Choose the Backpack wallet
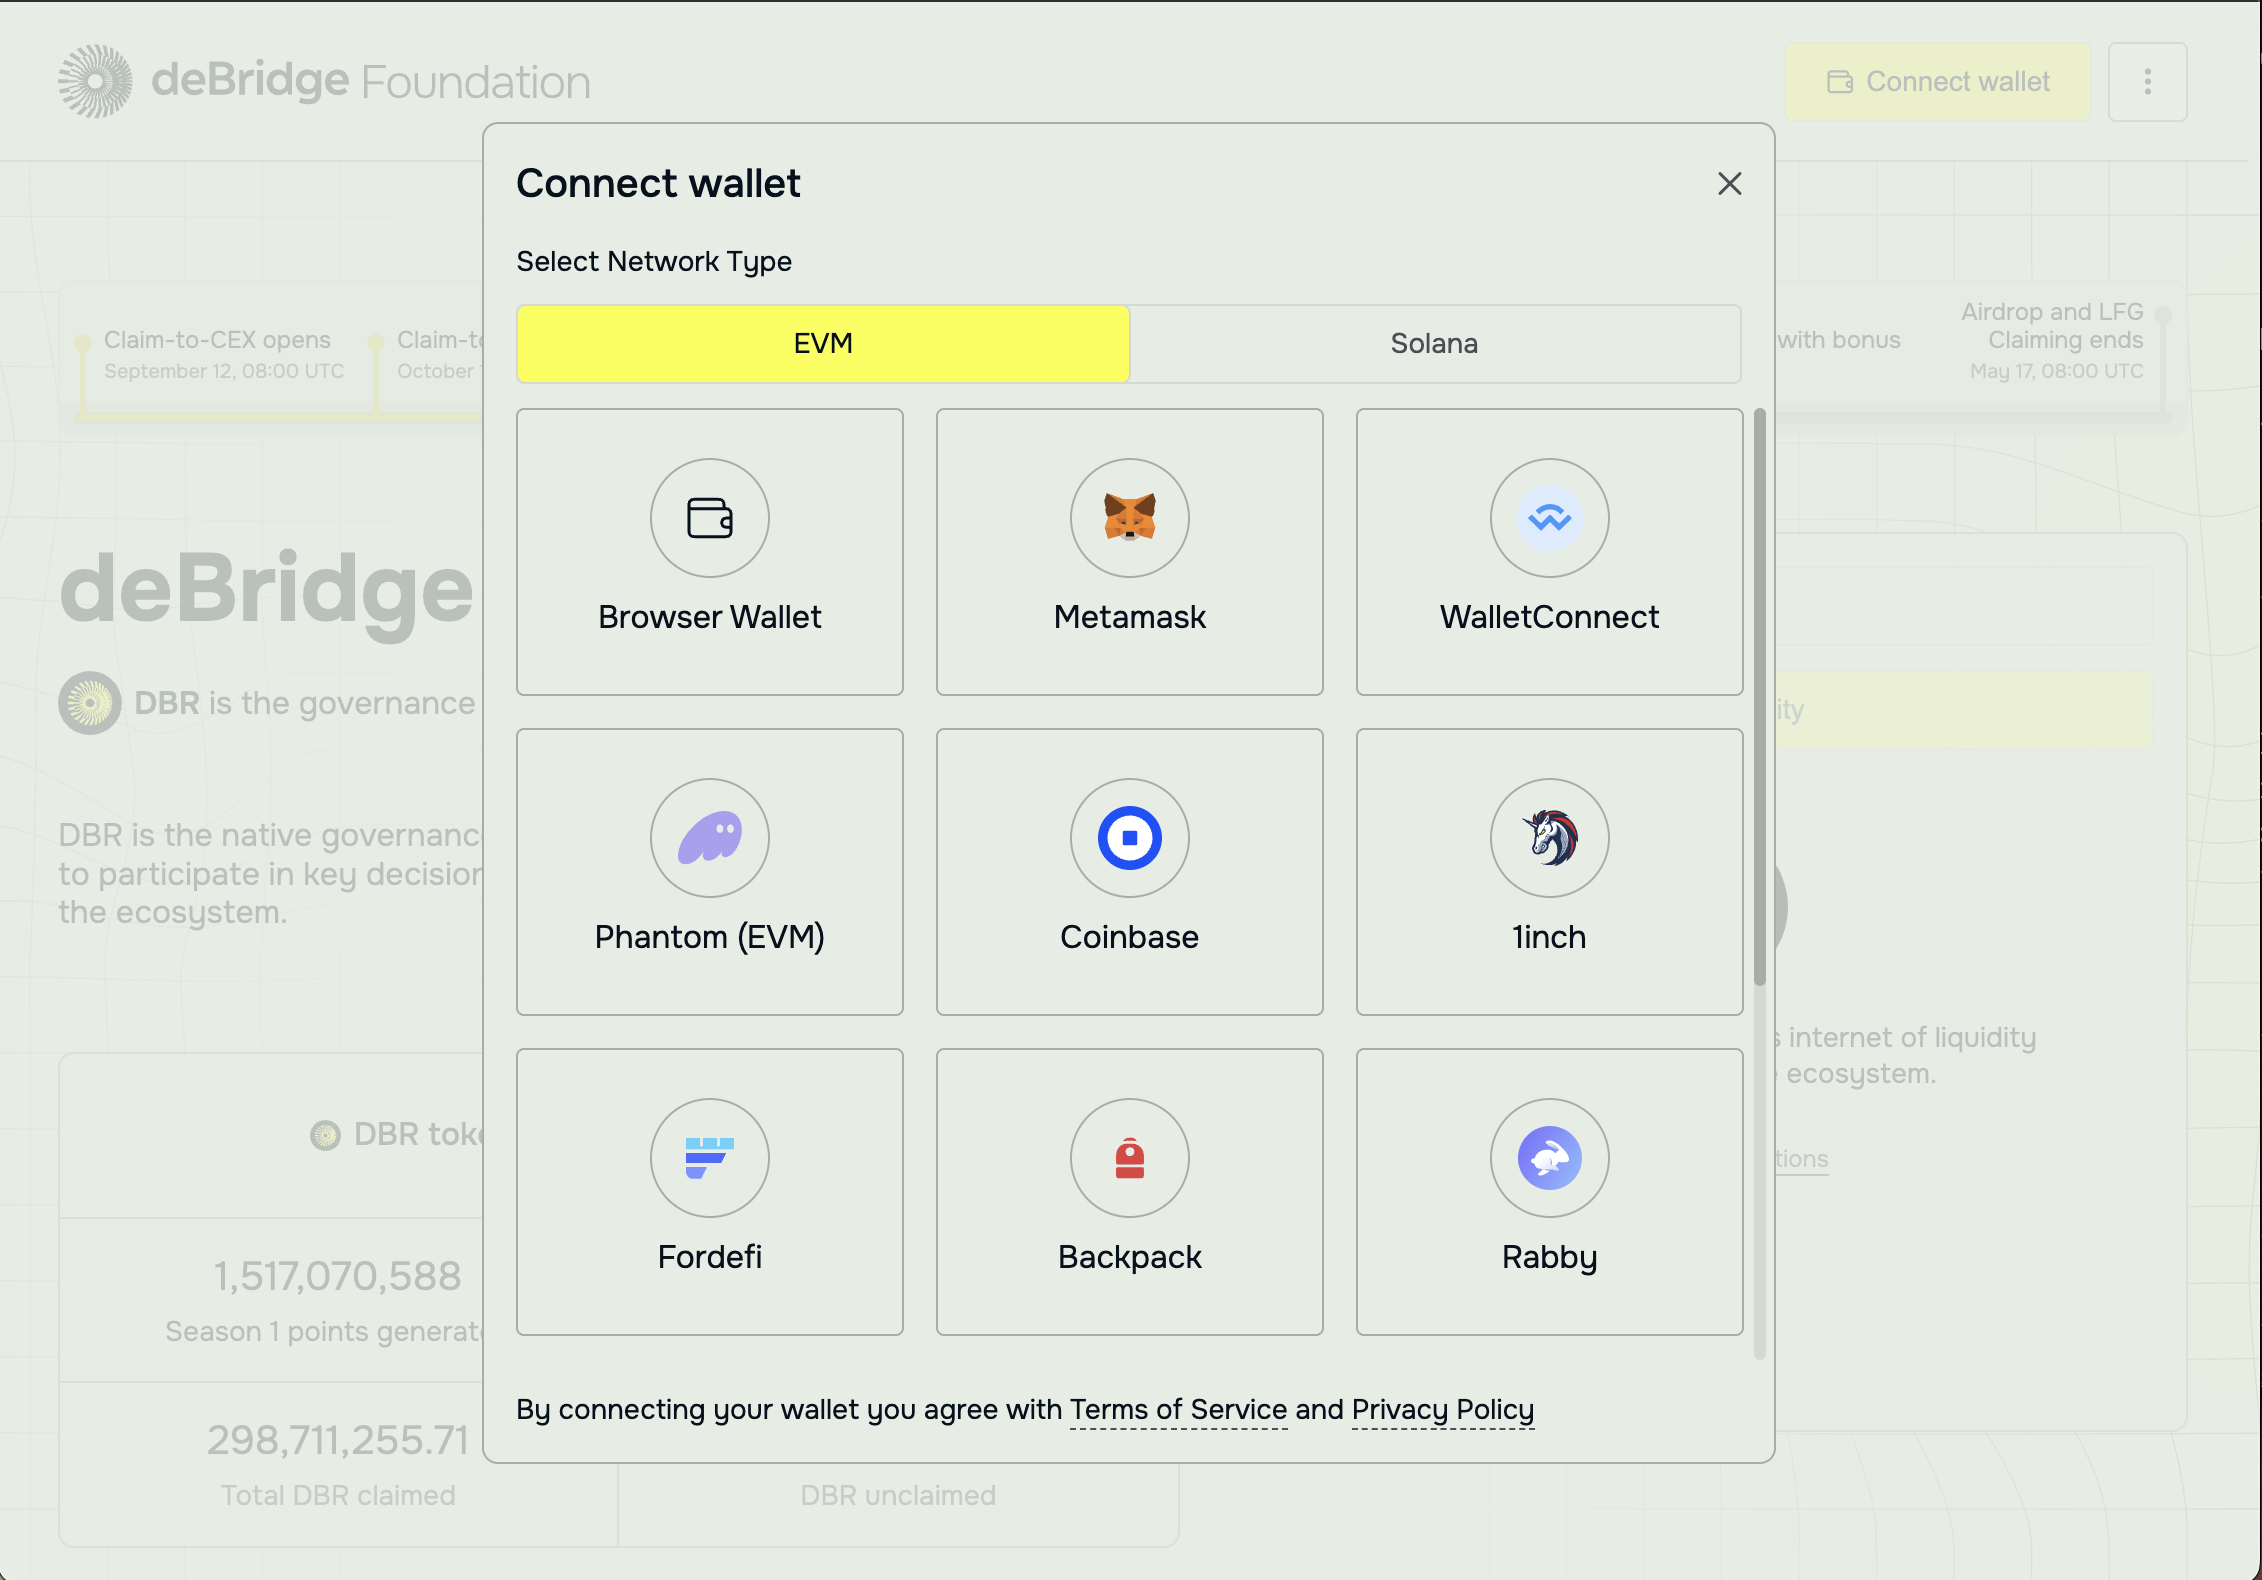Viewport: 2262px width, 1580px height. pos(1130,1192)
